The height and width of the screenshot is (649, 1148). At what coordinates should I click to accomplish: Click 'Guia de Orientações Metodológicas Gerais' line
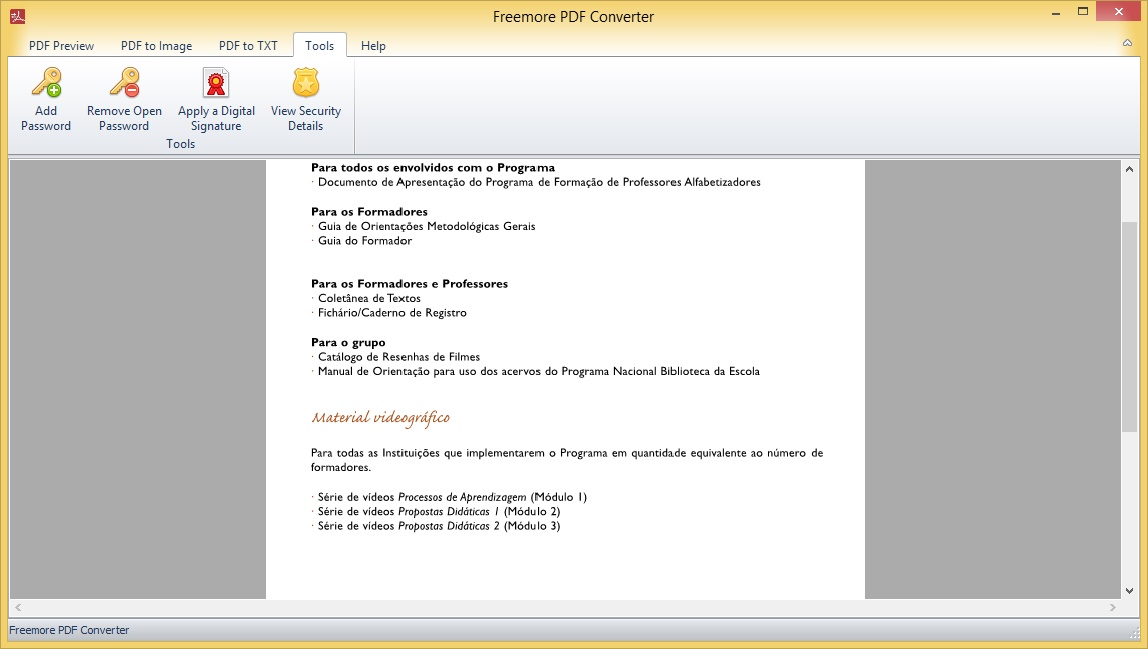(x=426, y=226)
